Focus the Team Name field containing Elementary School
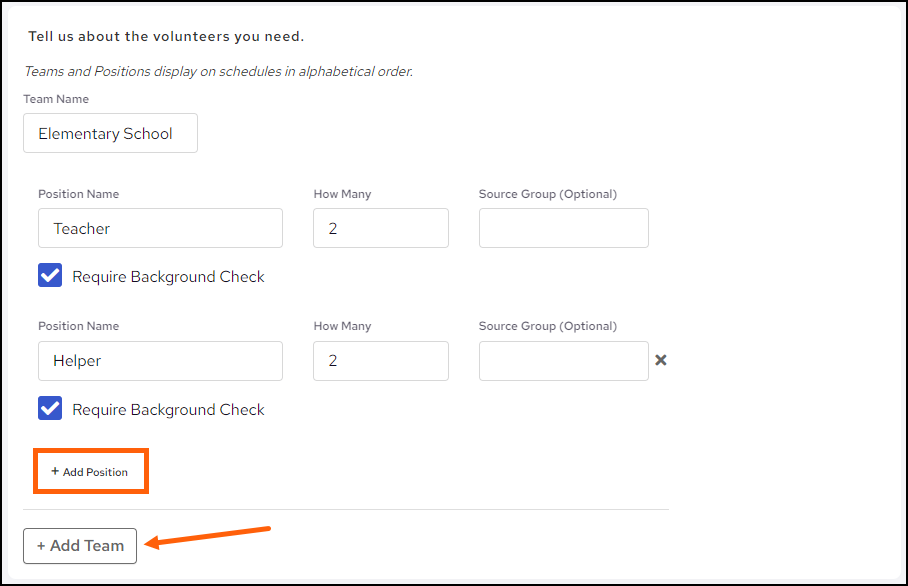Screen dimensions: 908x586 [x=110, y=133]
